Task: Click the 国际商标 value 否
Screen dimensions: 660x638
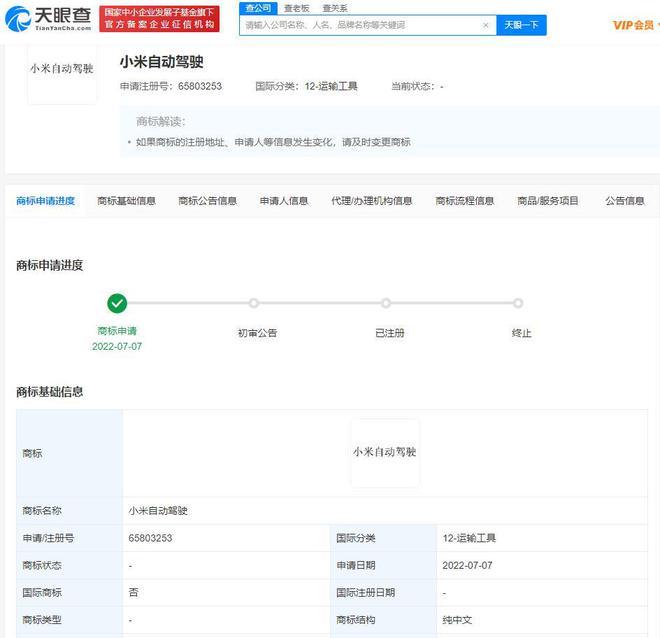Action: [133, 593]
